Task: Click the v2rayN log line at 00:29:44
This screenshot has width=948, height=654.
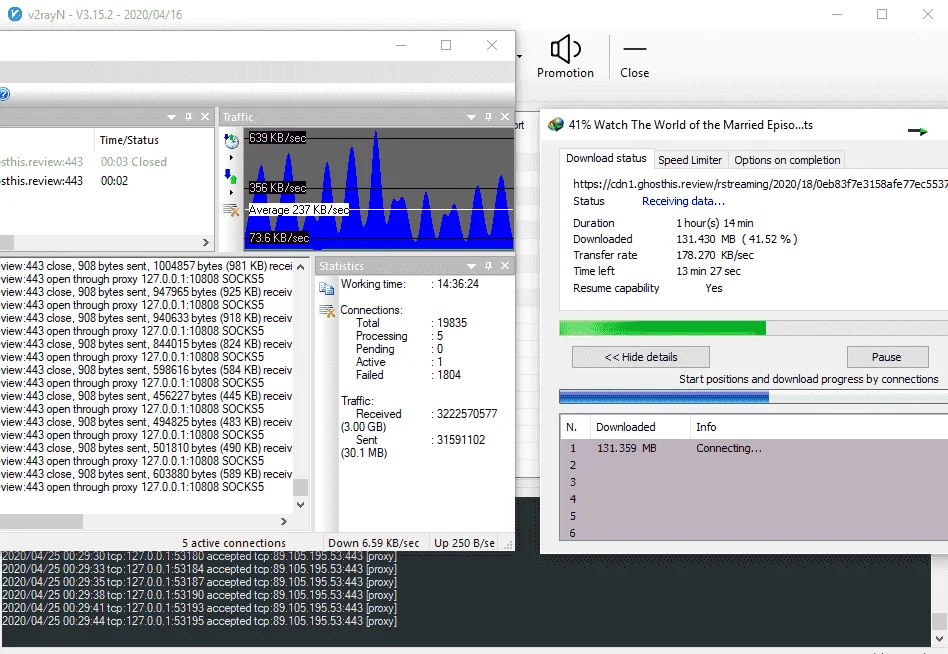Action: coord(200,621)
